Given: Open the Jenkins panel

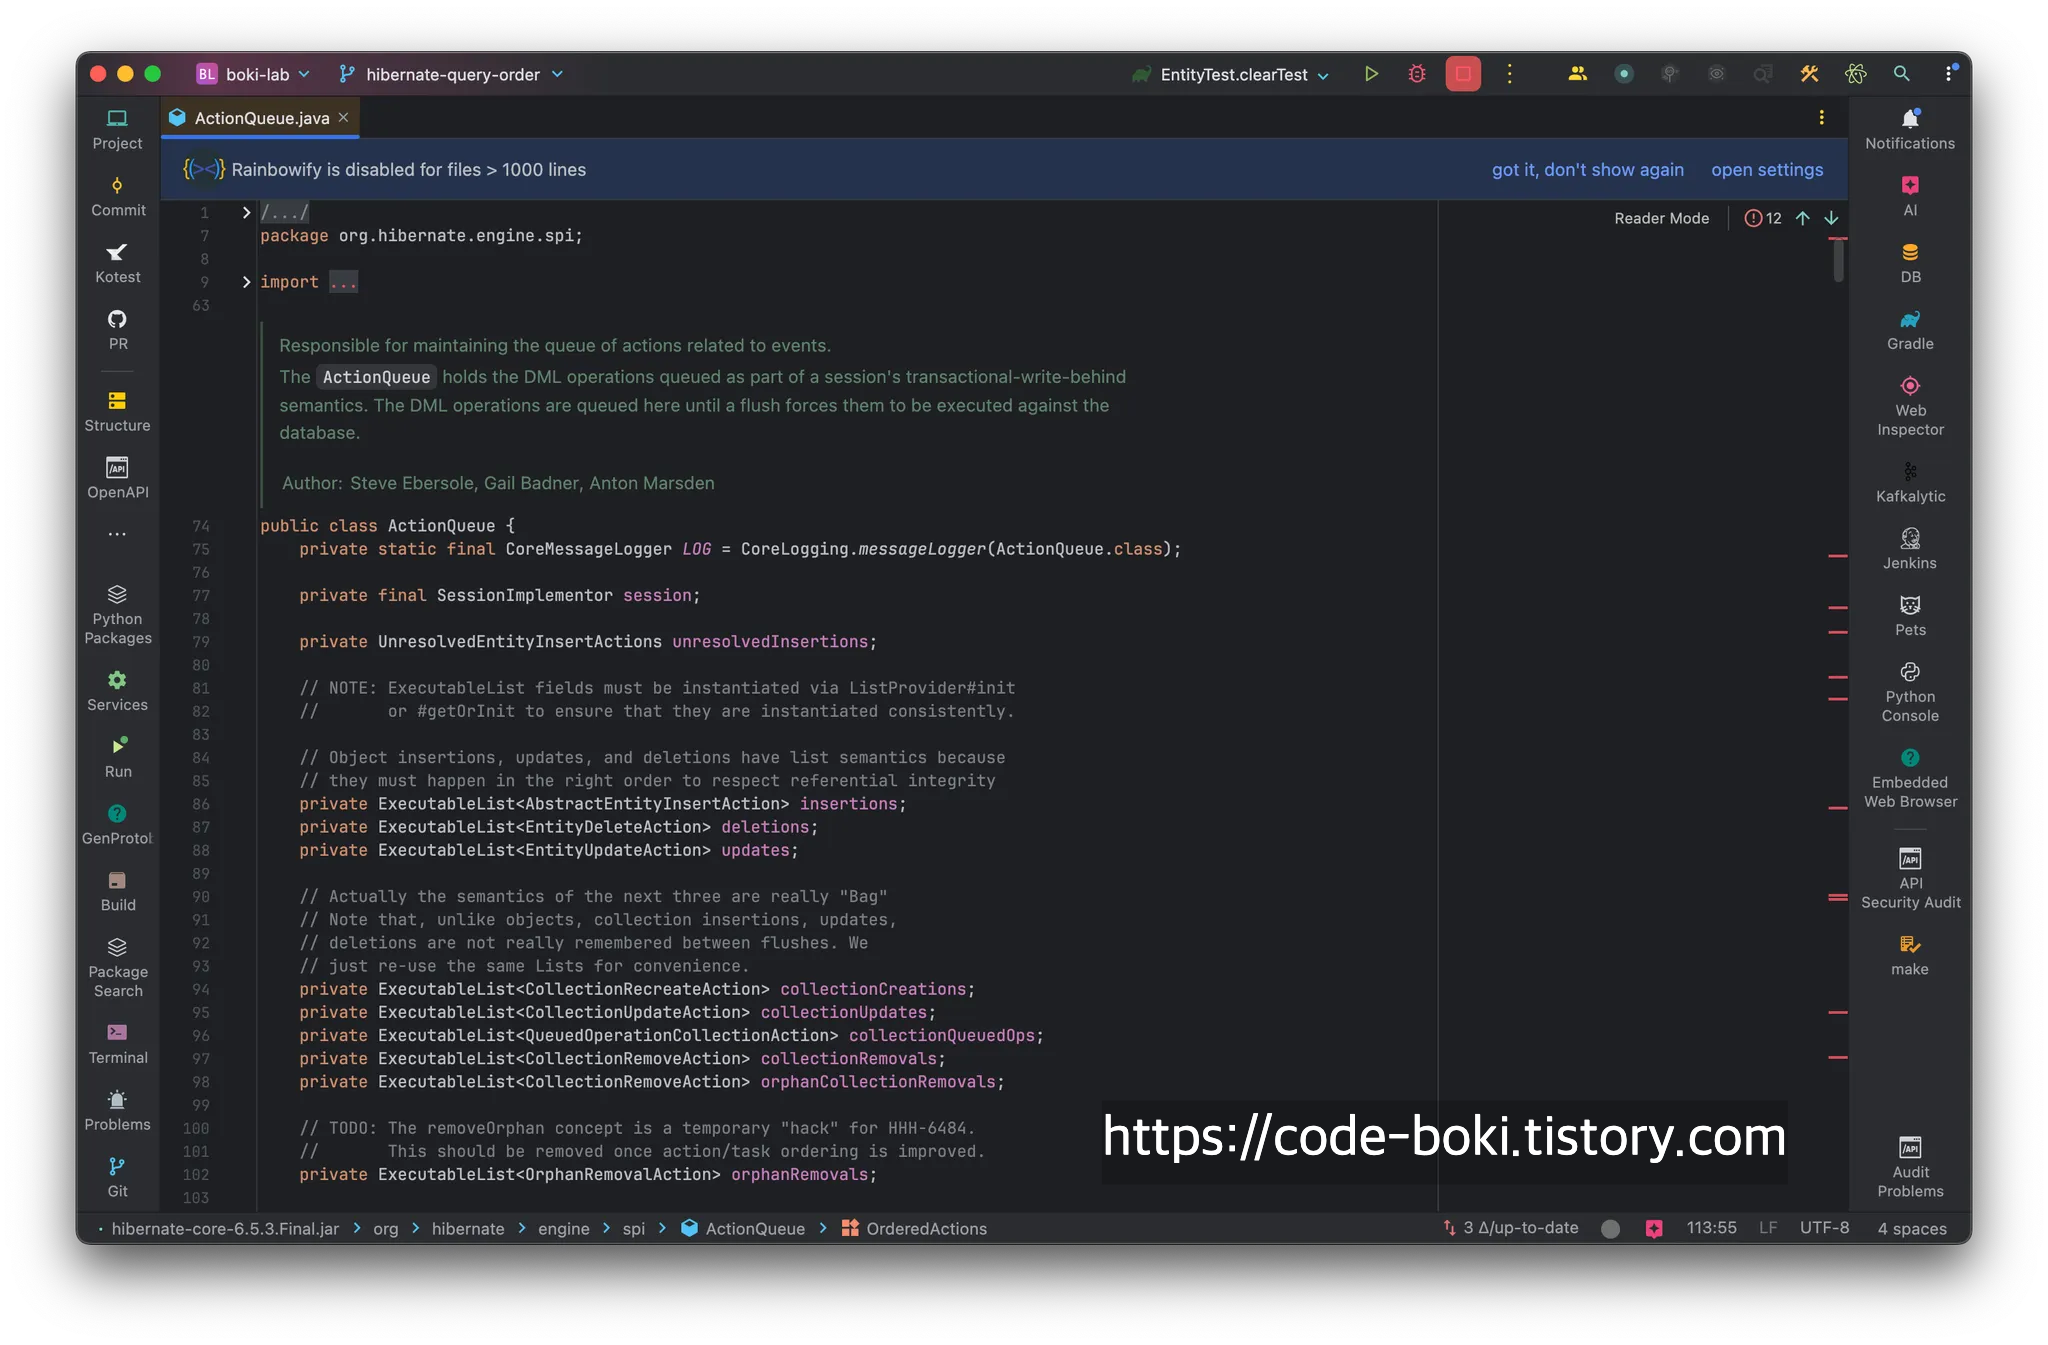Looking at the screenshot, I should pyautogui.click(x=1909, y=549).
